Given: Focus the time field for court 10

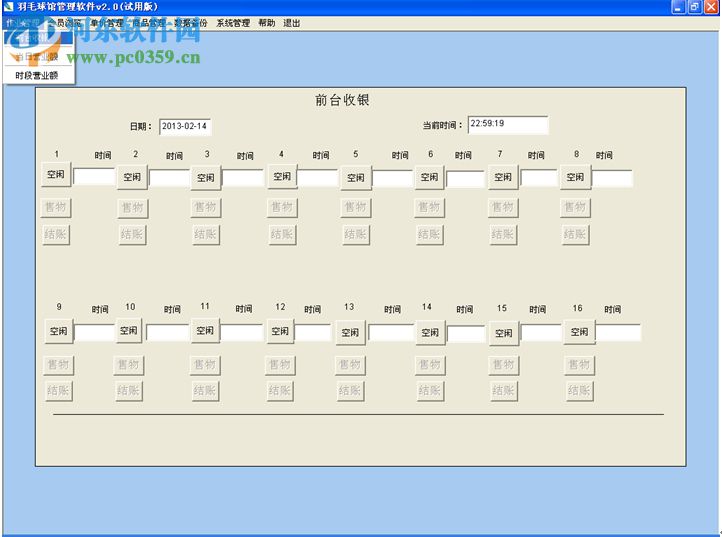Looking at the screenshot, I should (168, 333).
